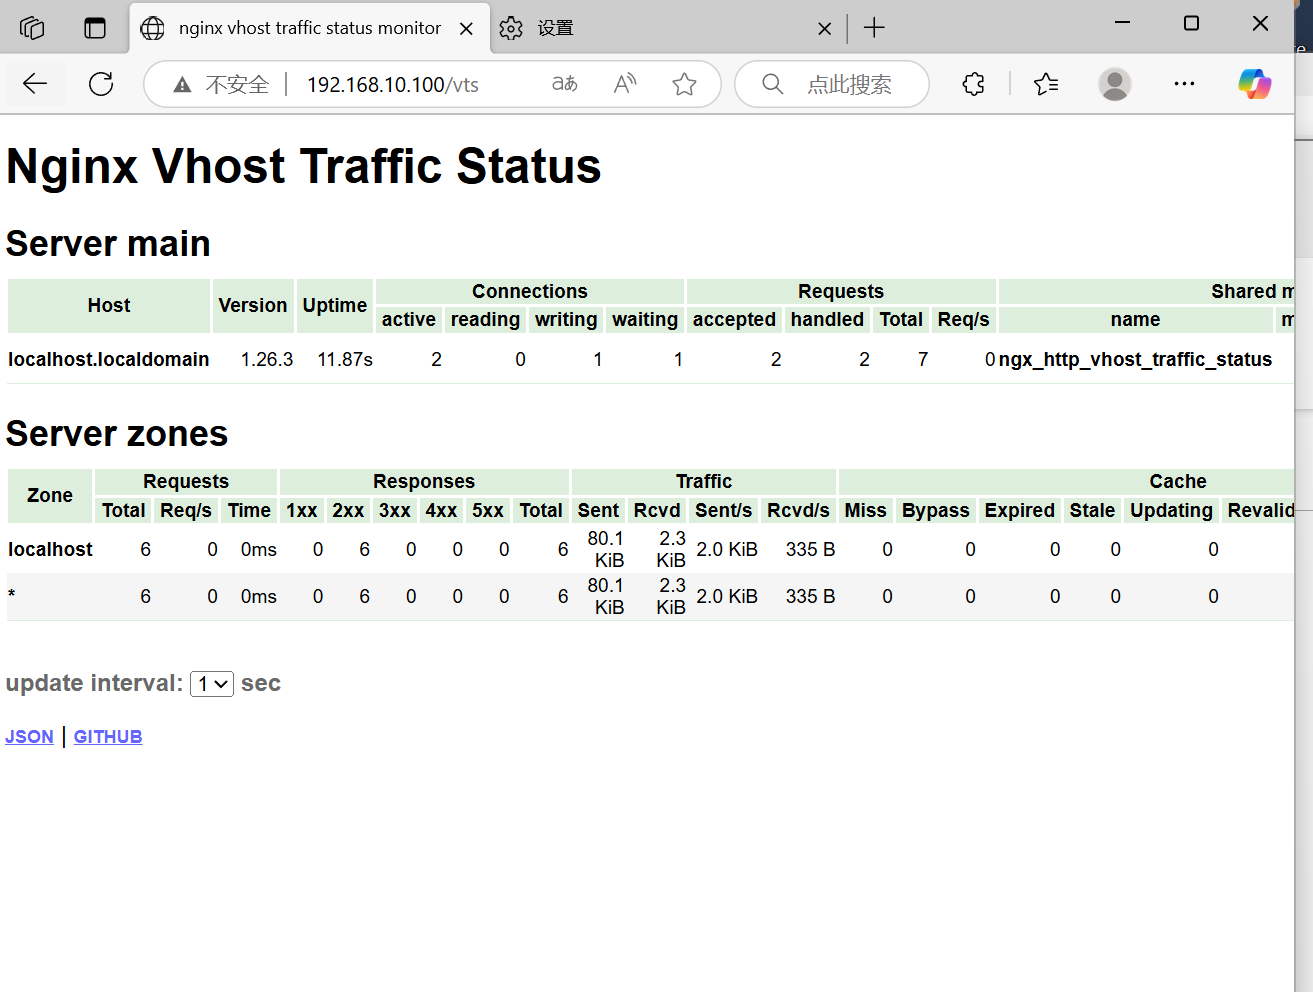The width and height of the screenshot is (1313, 992).
Task: Click the Cache column header
Action: (1177, 481)
